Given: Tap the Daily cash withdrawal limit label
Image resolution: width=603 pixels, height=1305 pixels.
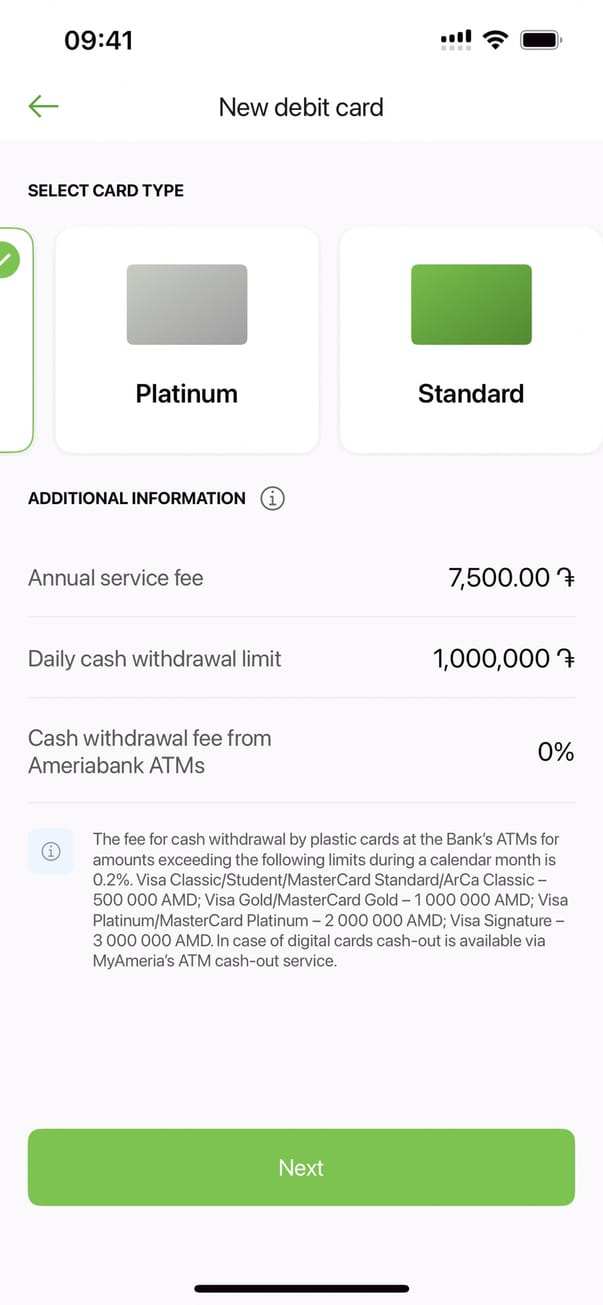Looking at the screenshot, I should [x=155, y=659].
